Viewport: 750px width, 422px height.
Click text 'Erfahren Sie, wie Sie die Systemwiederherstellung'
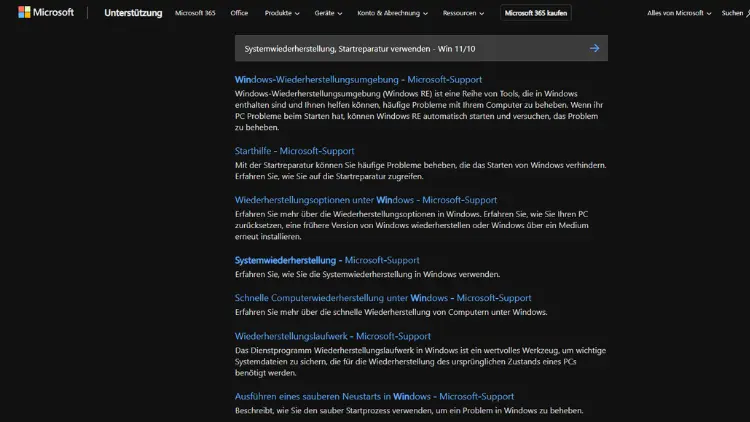tap(367, 274)
